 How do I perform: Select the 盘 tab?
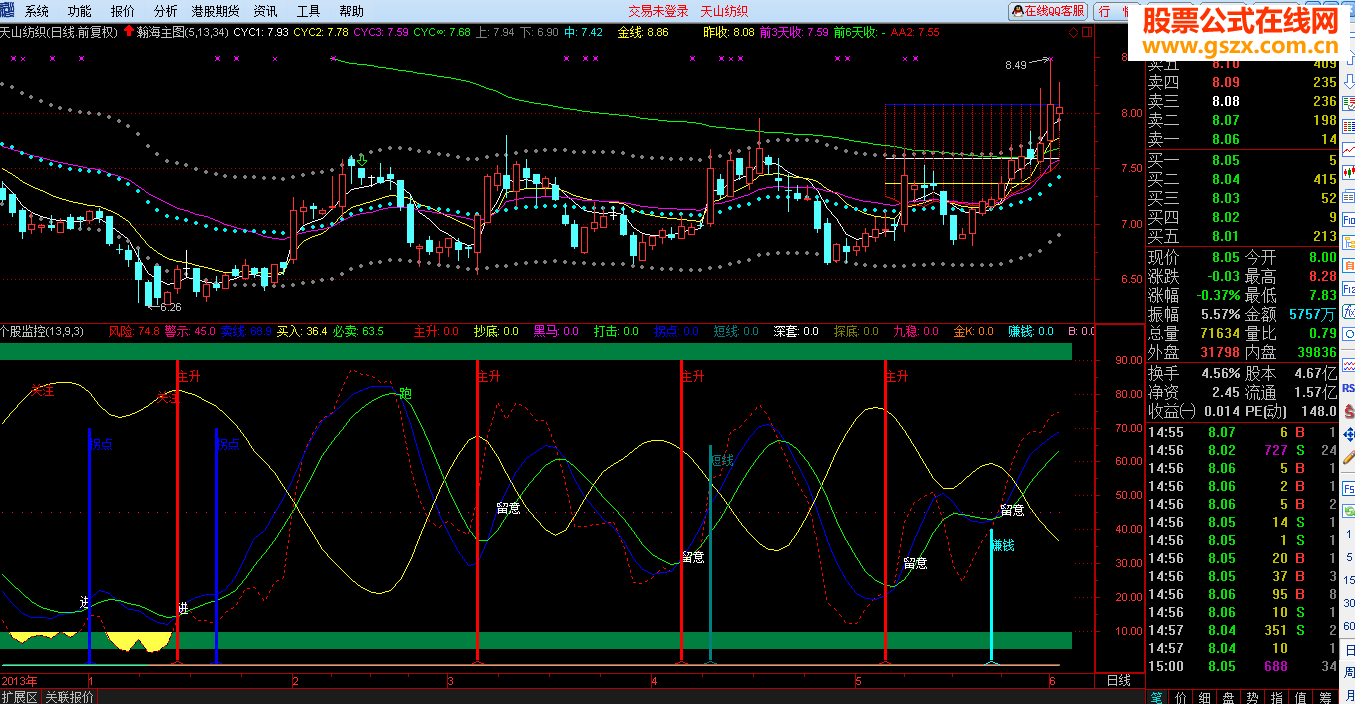[x=1229, y=696]
